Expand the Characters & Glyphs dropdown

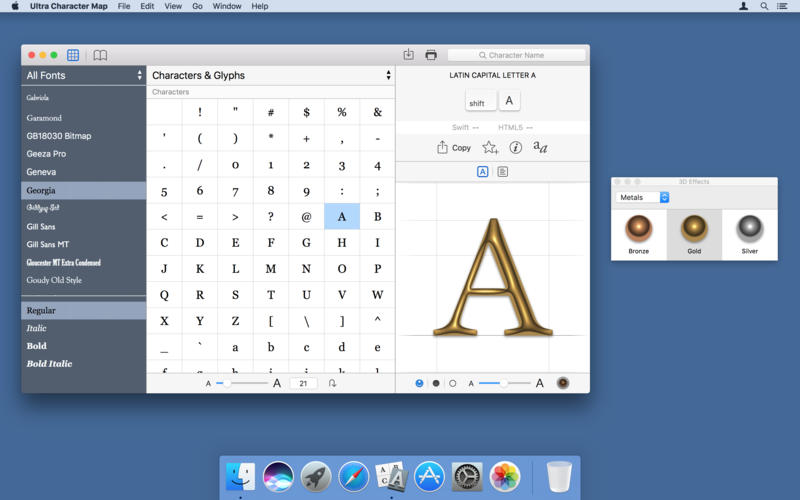click(270, 75)
